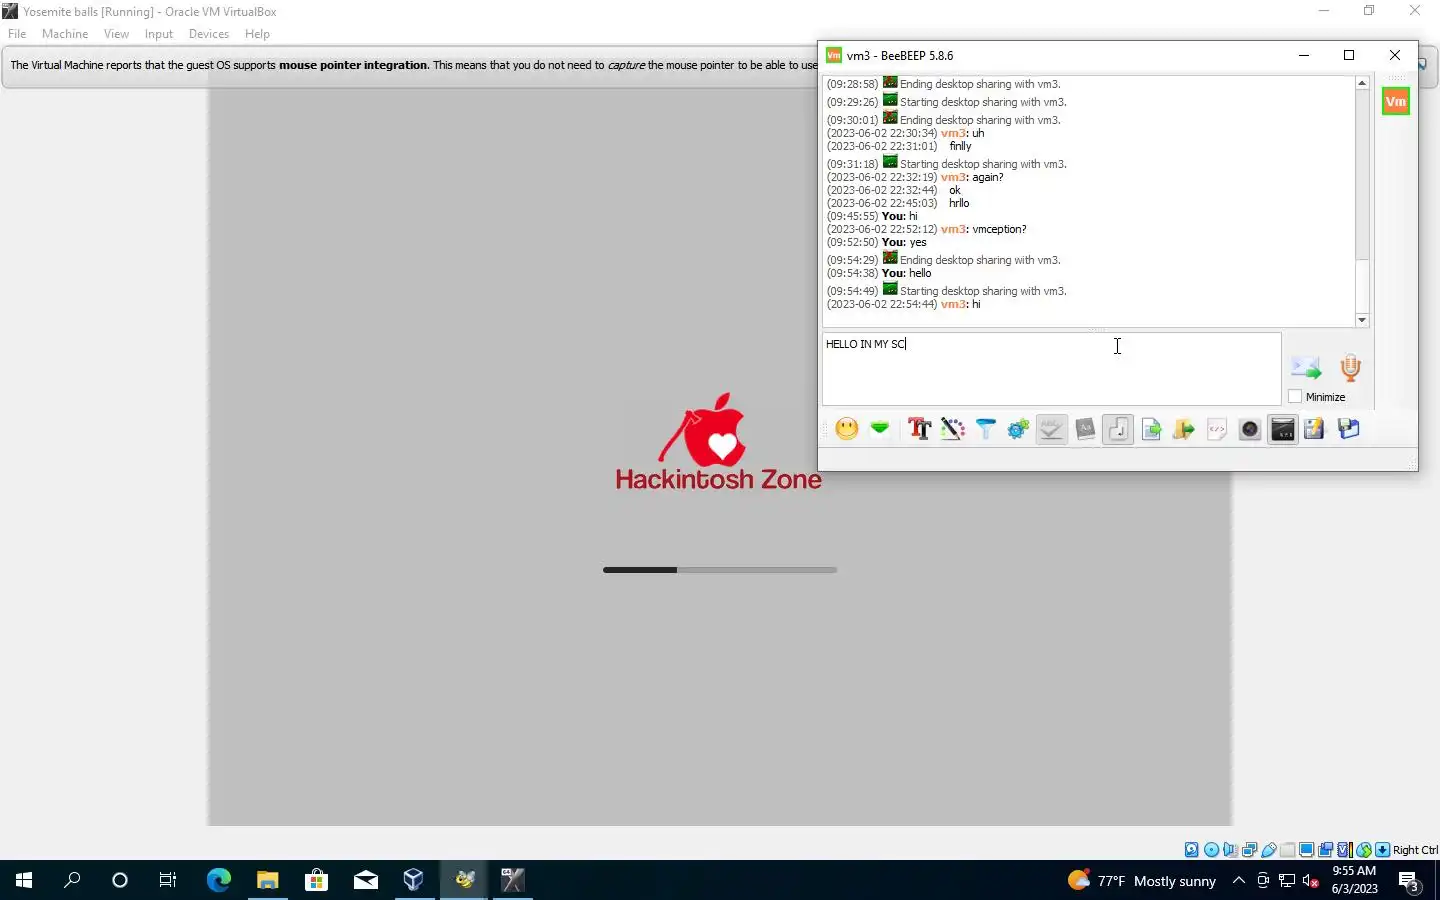Click the muted speaker volume tray icon
This screenshot has height=900, width=1440.
click(1311, 881)
